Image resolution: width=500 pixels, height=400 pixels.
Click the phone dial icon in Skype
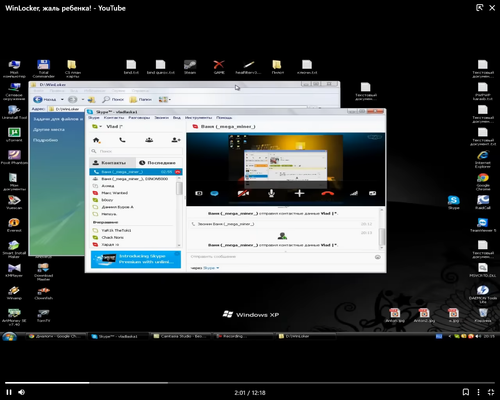122,140
